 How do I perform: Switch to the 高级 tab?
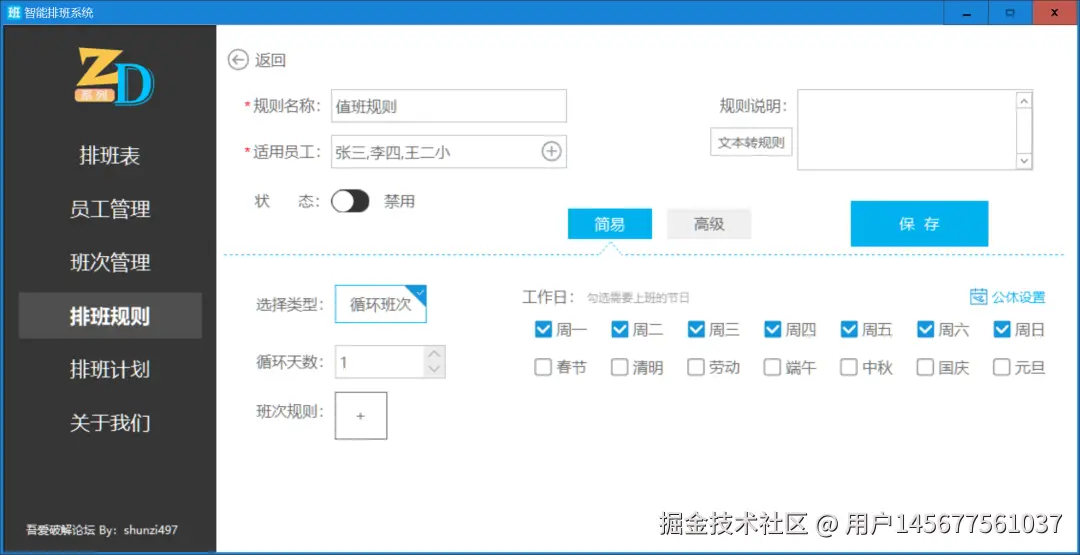tap(709, 224)
